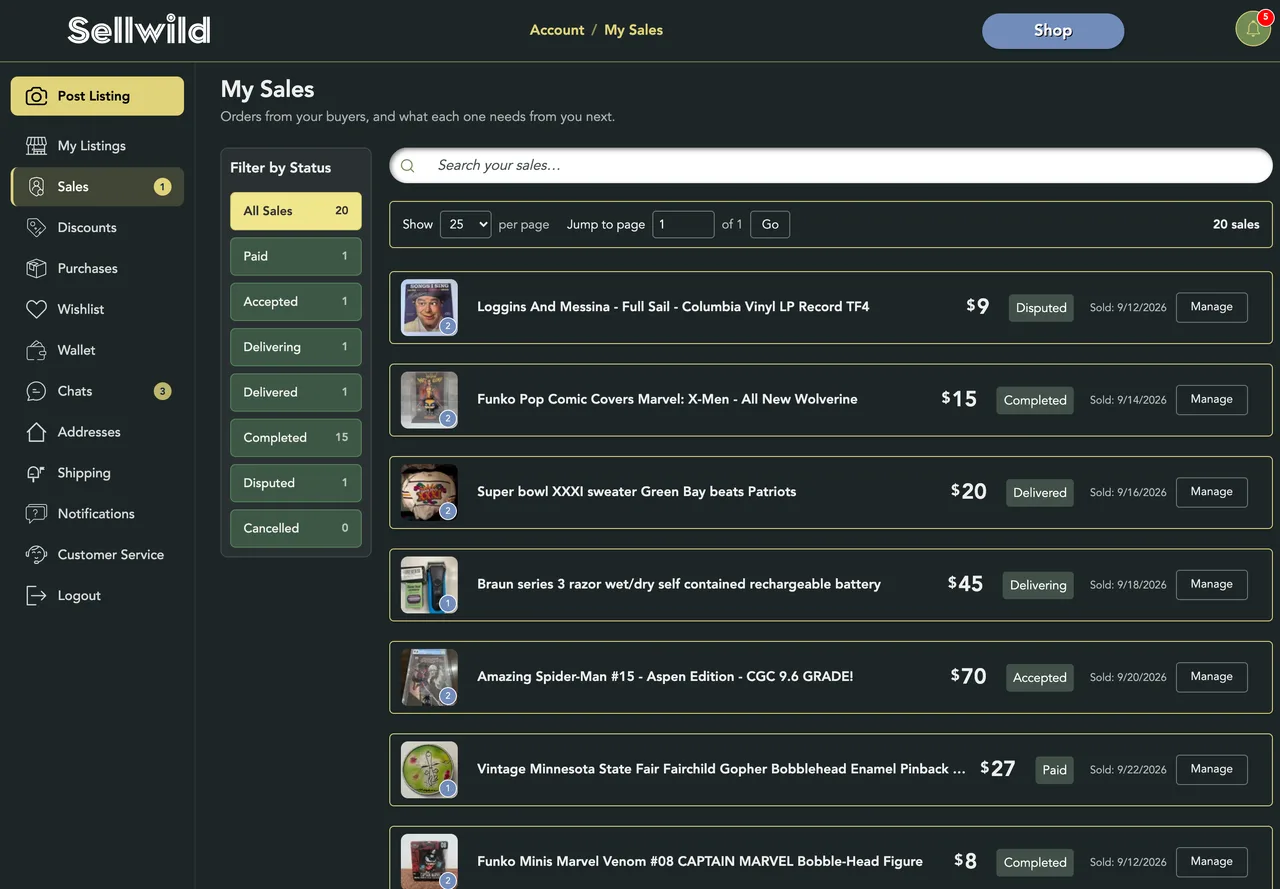This screenshot has width=1280, height=889.
Task: Manage the Amazing Spider-Man #15 sale
Action: [1212, 677]
